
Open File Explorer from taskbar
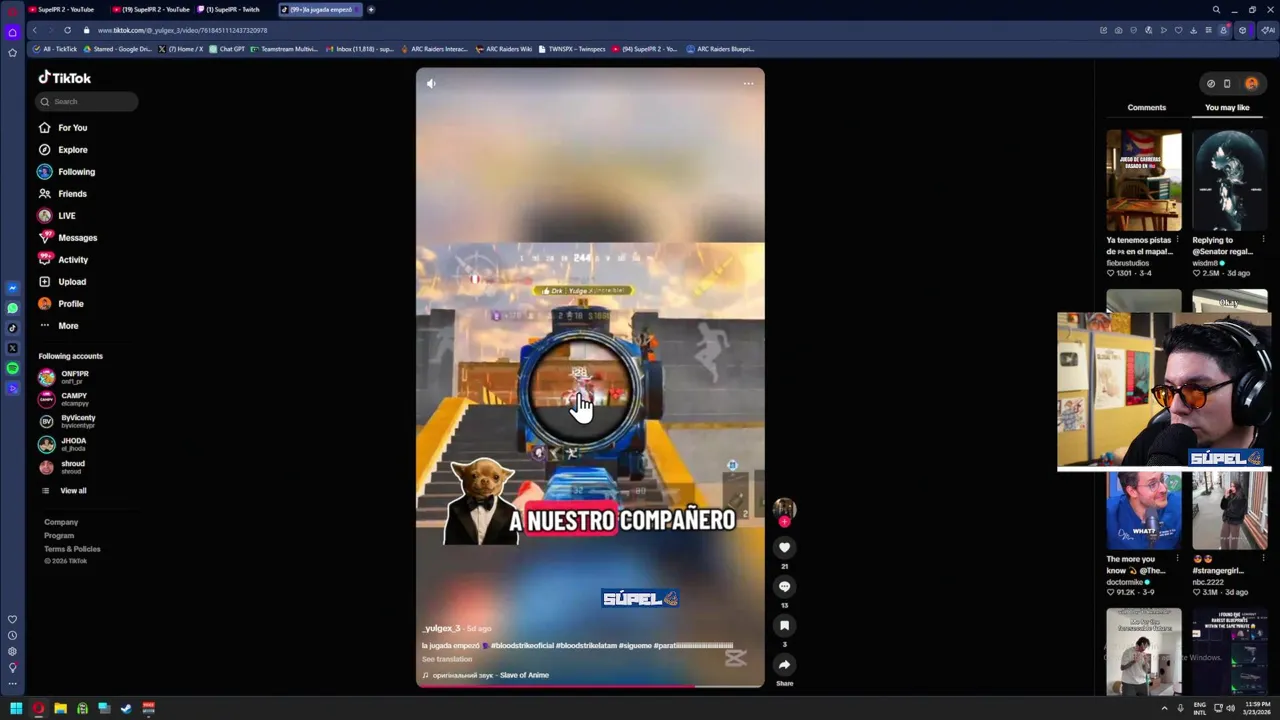60,709
